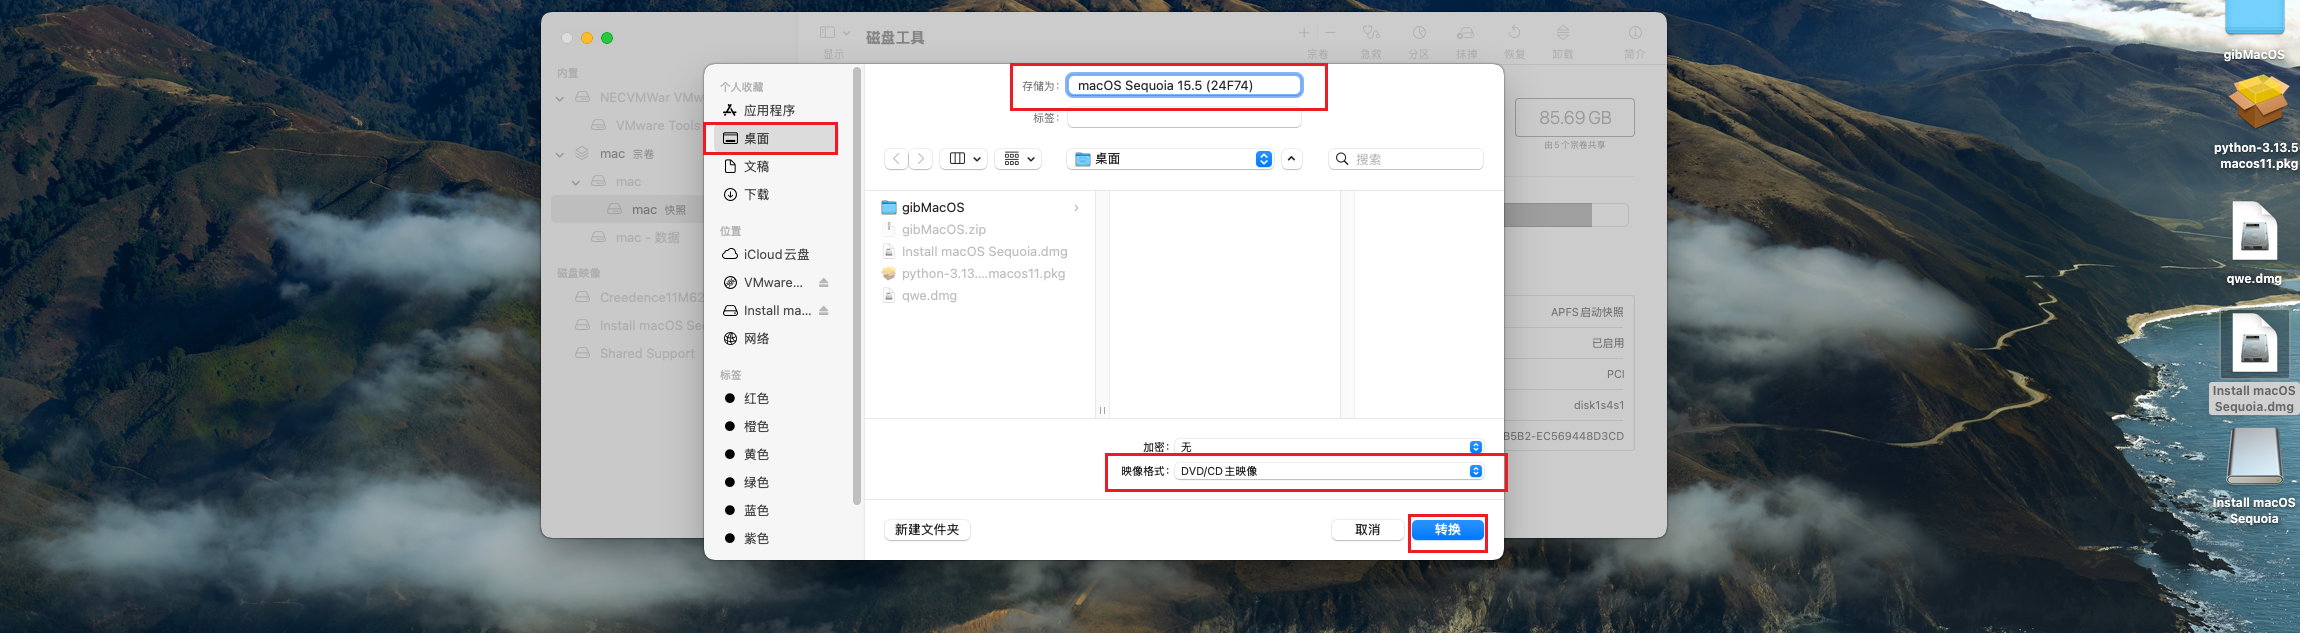Screen dimensions: 2300x633
Task: Click the 转换 (Convert) button
Action: coord(1447,530)
